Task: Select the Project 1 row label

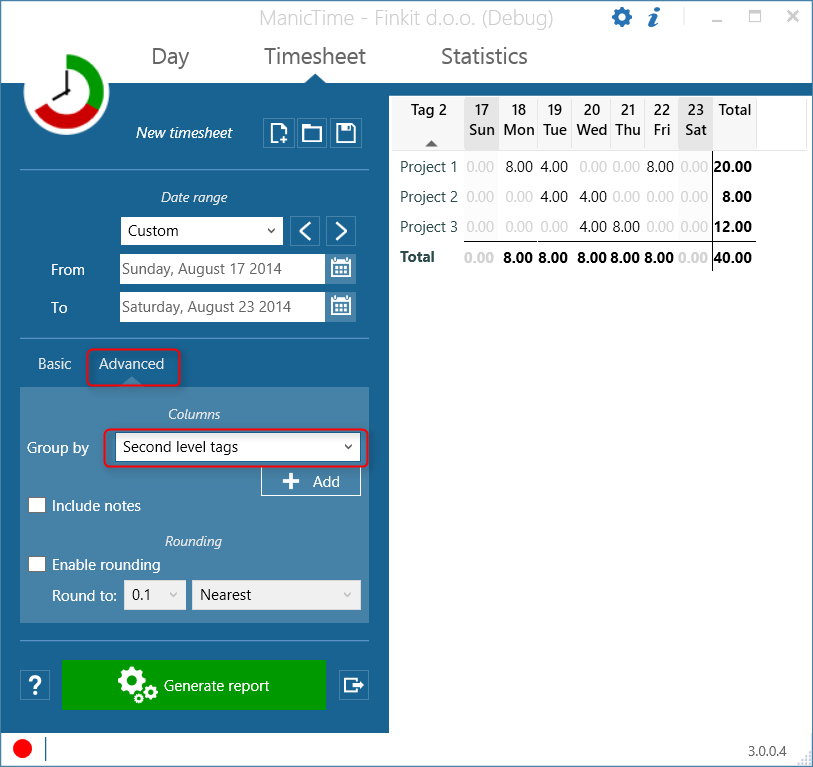Action: coord(428,167)
